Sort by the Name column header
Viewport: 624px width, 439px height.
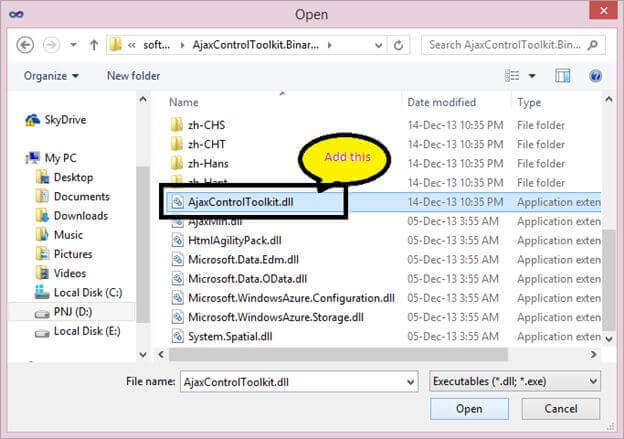pos(184,102)
